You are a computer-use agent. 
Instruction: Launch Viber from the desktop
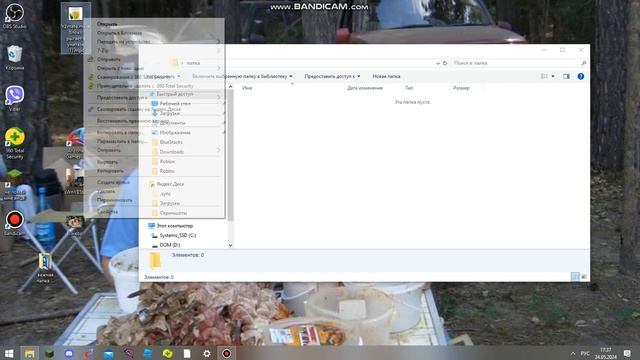click(x=14, y=98)
